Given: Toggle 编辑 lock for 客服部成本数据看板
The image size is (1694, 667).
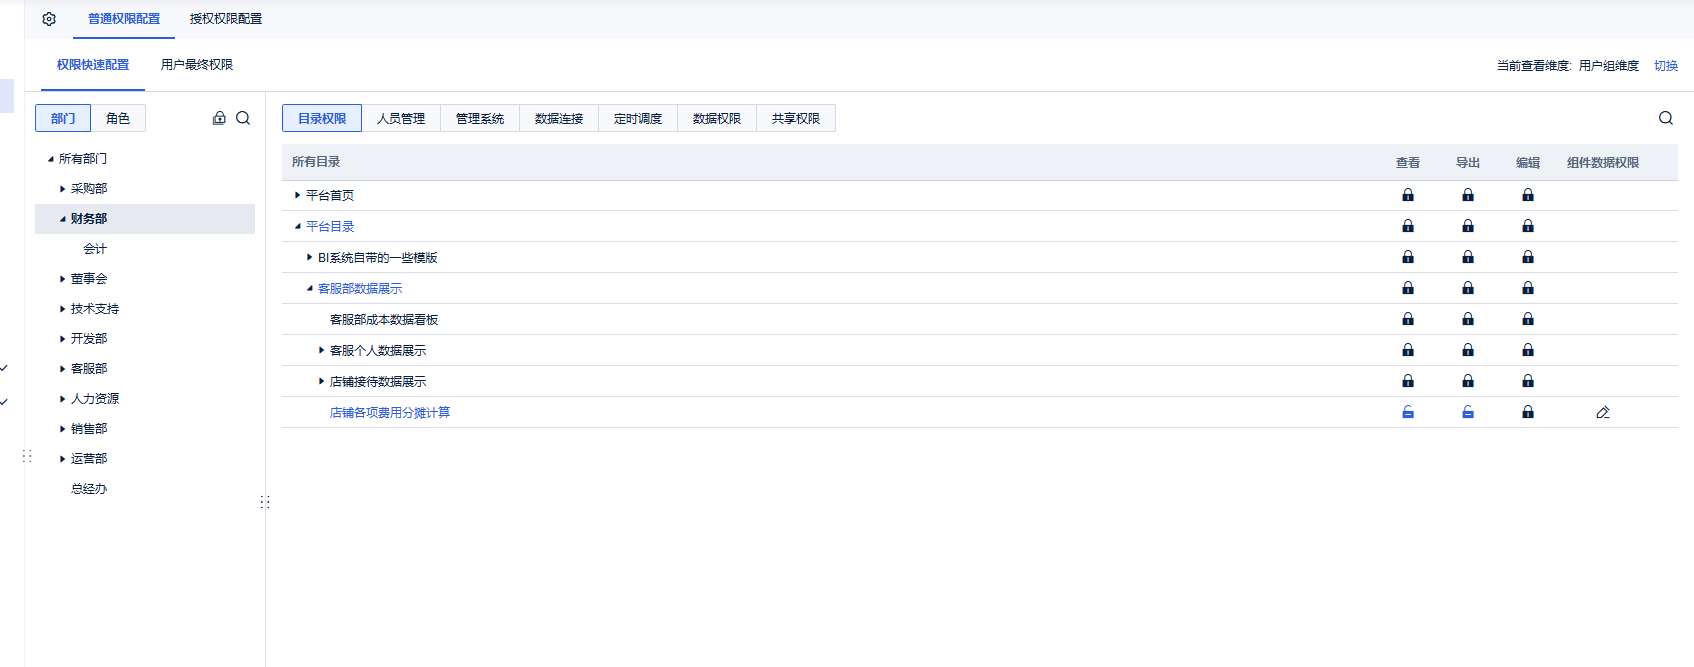Looking at the screenshot, I should pyautogui.click(x=1528, y=319).
